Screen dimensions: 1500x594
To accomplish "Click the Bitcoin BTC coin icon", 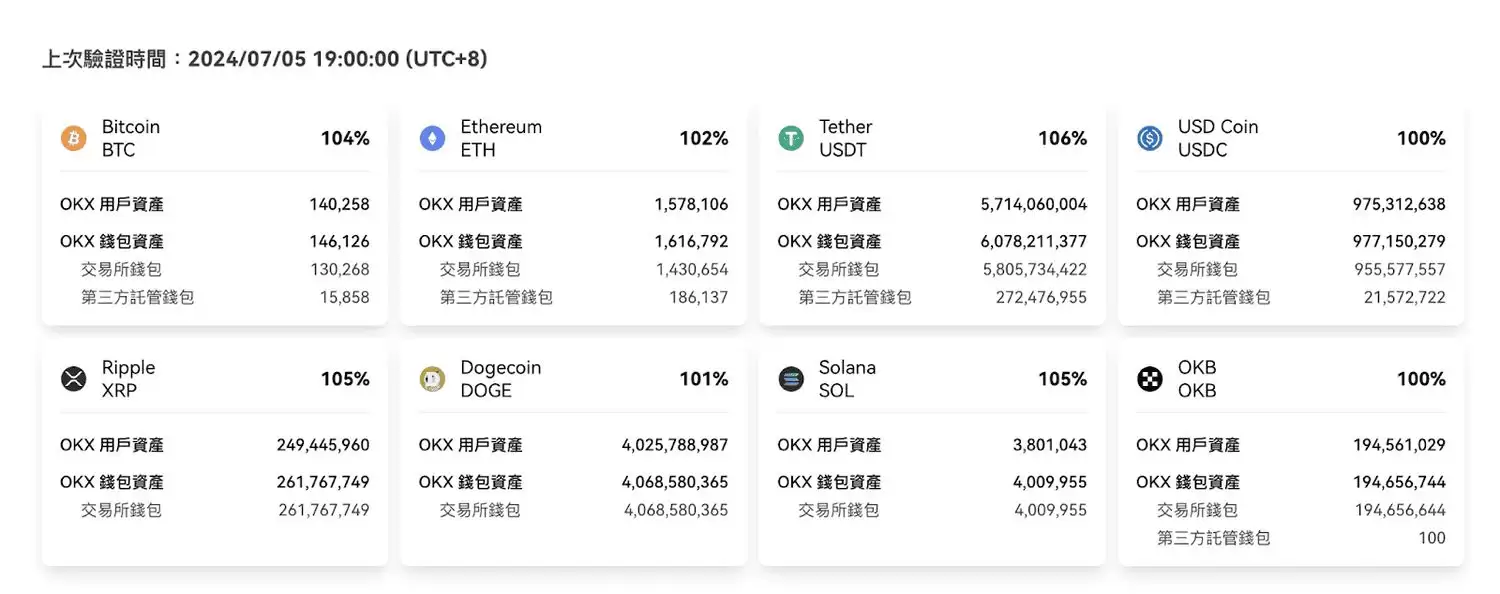I will [x=72, y=138].
